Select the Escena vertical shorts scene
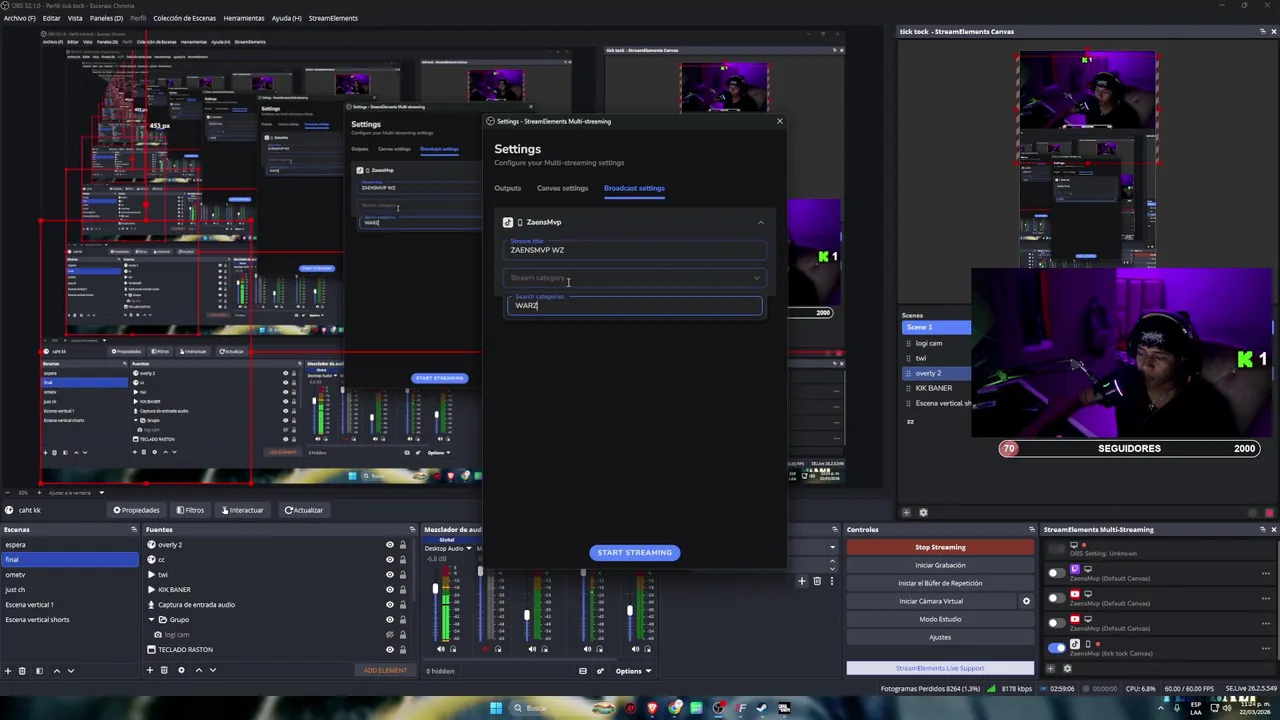This screenshot has height=720, width=1280. click(68, 620)
